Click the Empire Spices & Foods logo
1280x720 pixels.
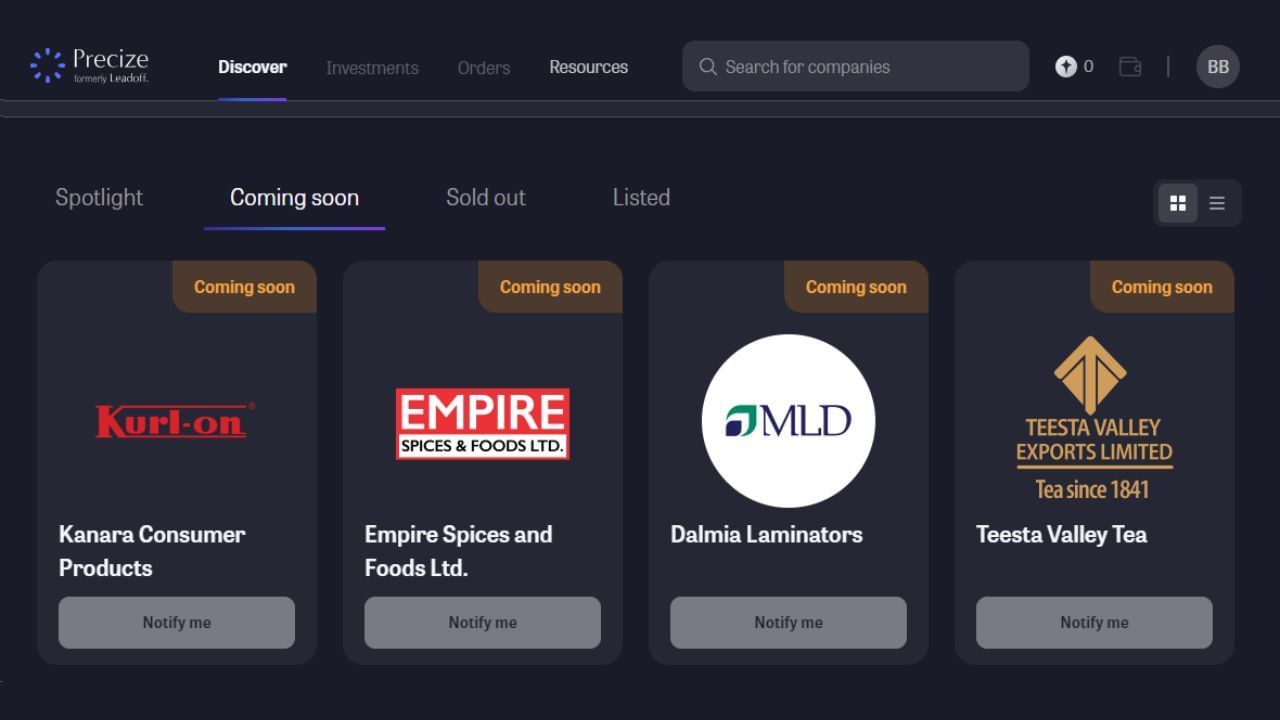(482, 424)
